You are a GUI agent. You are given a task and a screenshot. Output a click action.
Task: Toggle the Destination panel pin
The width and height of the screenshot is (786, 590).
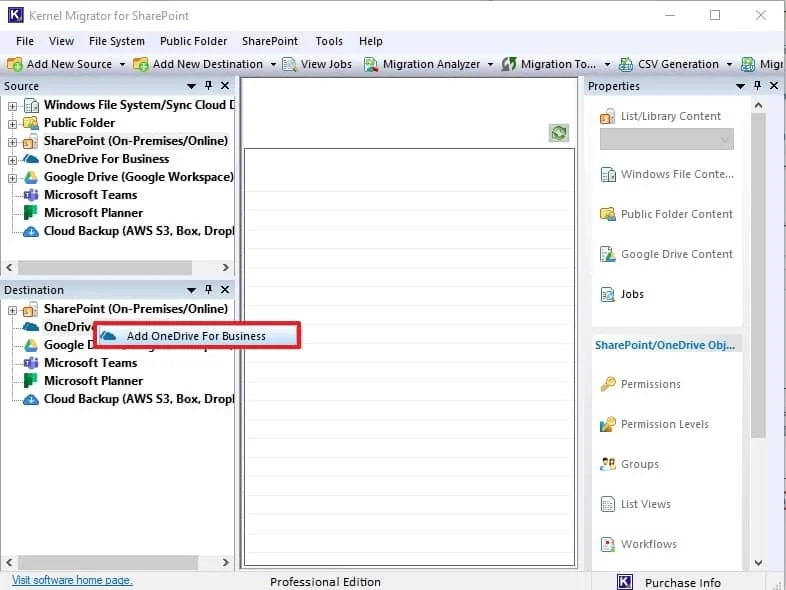click(209, 289)
